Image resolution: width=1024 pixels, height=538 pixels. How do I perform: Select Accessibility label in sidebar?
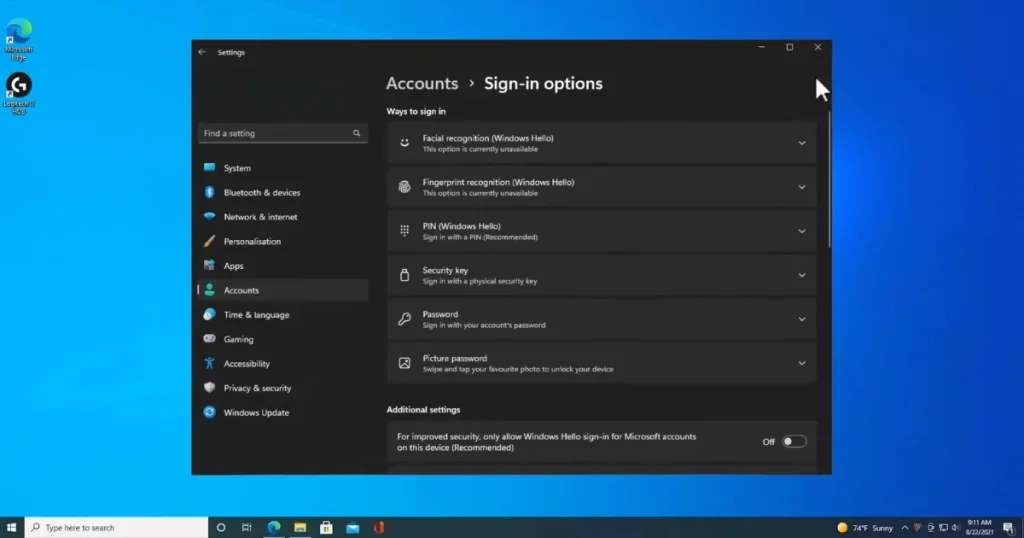point(246,364)
